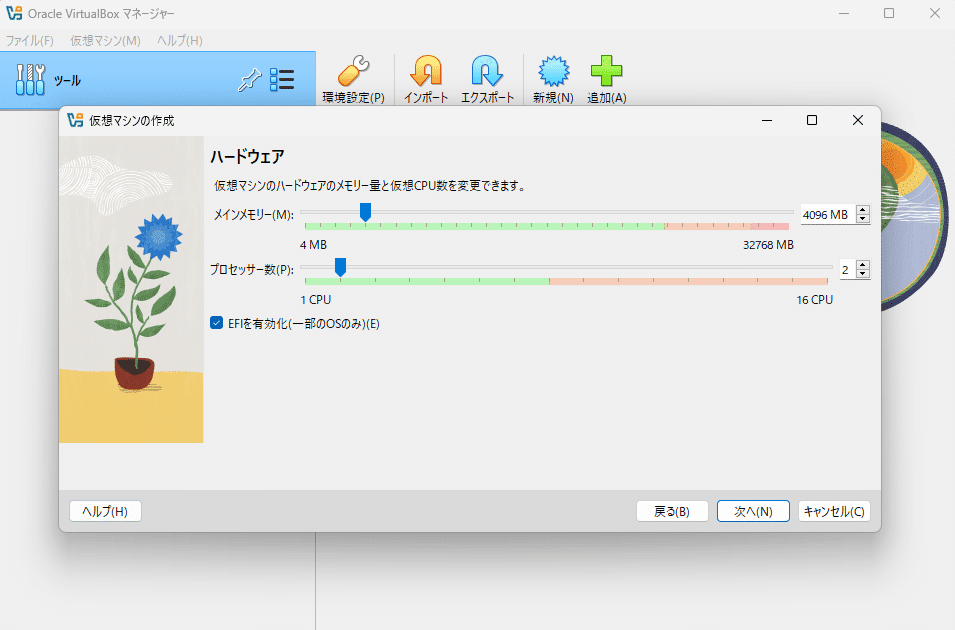Click VirtualBox logo in main title bar

click(x=14, y=13)
